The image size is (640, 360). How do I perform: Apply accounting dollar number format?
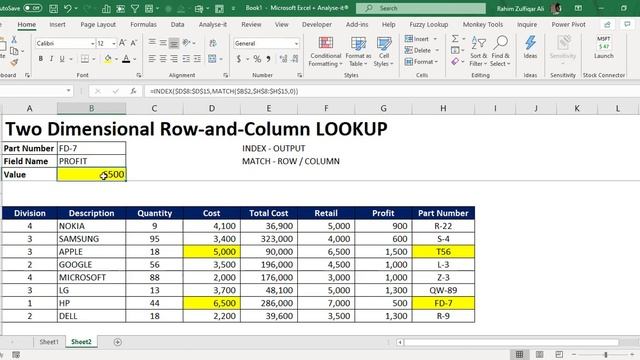click(x=238, y=59)
